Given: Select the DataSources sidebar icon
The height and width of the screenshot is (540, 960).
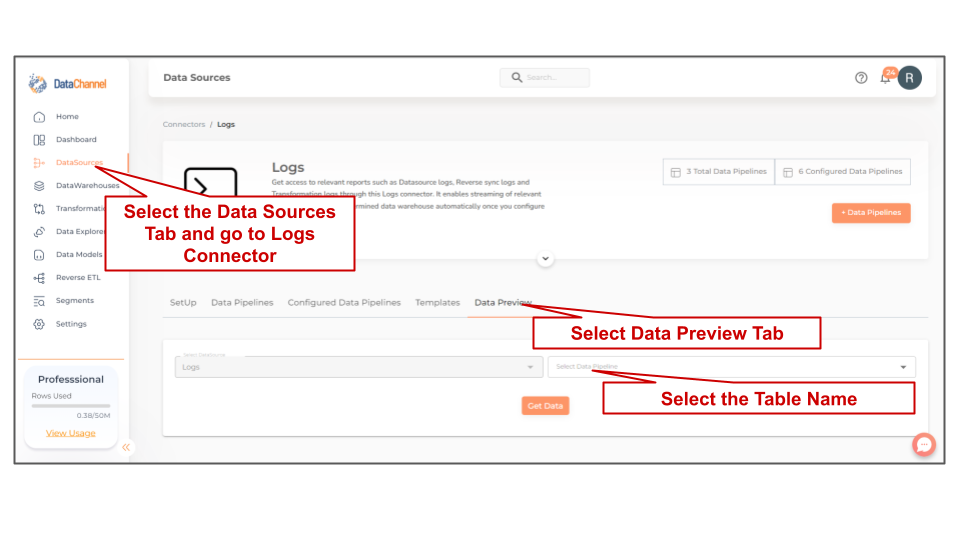Looking at the screenshot, I should coord(39,163).
